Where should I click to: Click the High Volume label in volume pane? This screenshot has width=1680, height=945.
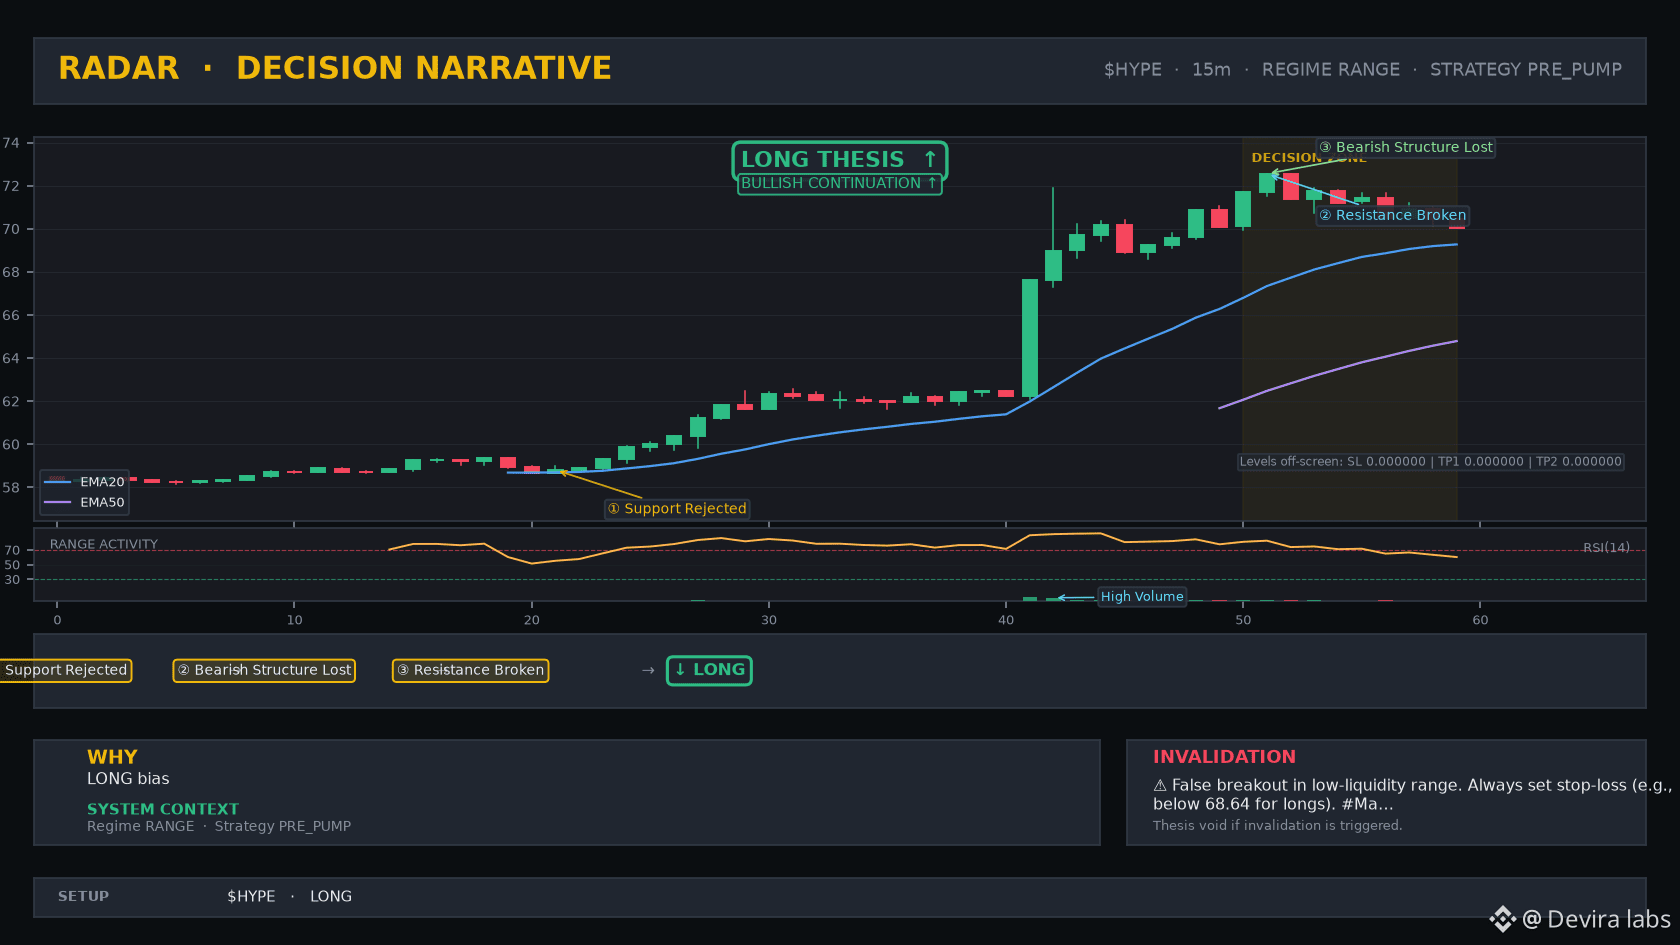(1142, 597)
